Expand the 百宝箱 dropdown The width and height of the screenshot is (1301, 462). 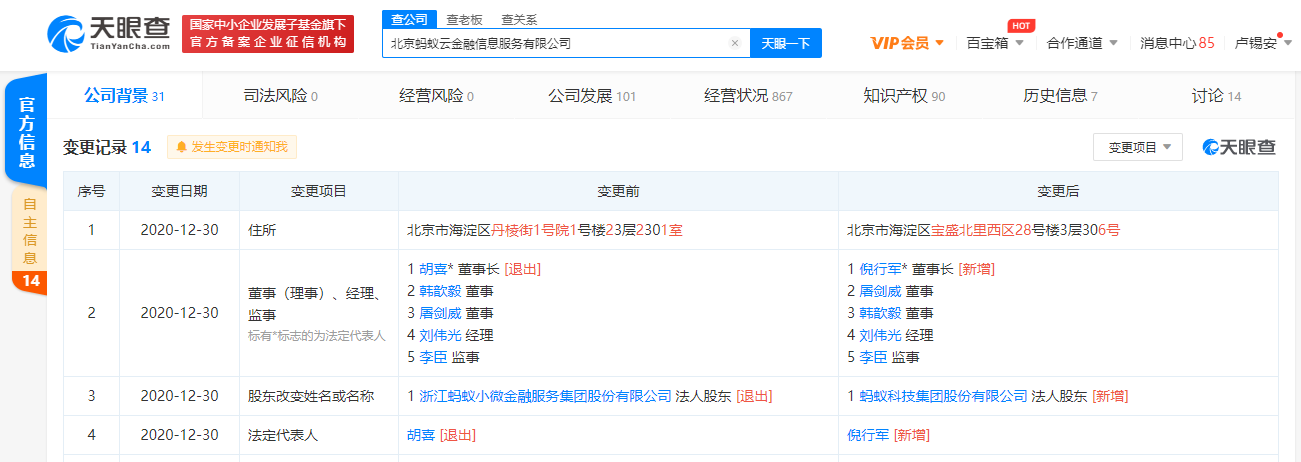point(995,43)
